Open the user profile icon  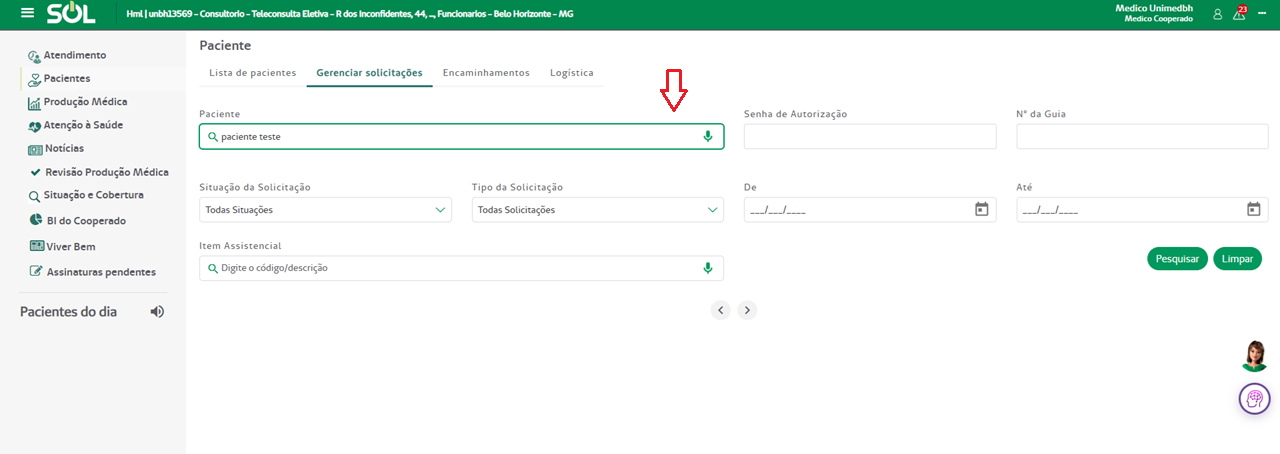1217,14
